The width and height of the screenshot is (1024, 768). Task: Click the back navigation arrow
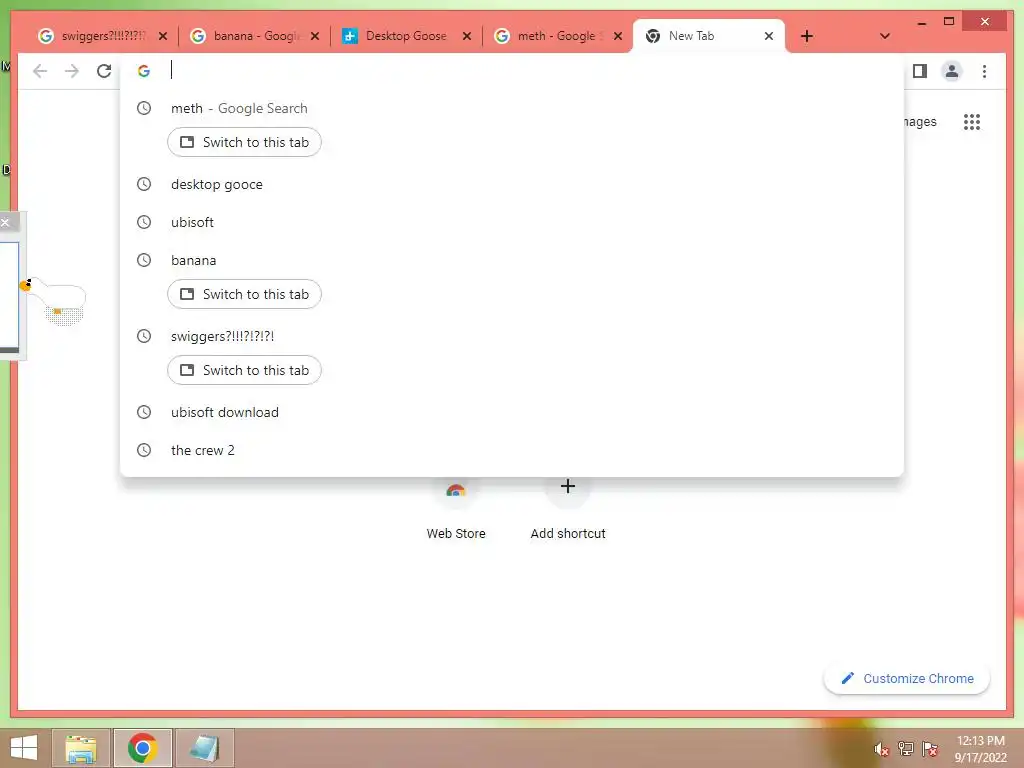(40, 71)
